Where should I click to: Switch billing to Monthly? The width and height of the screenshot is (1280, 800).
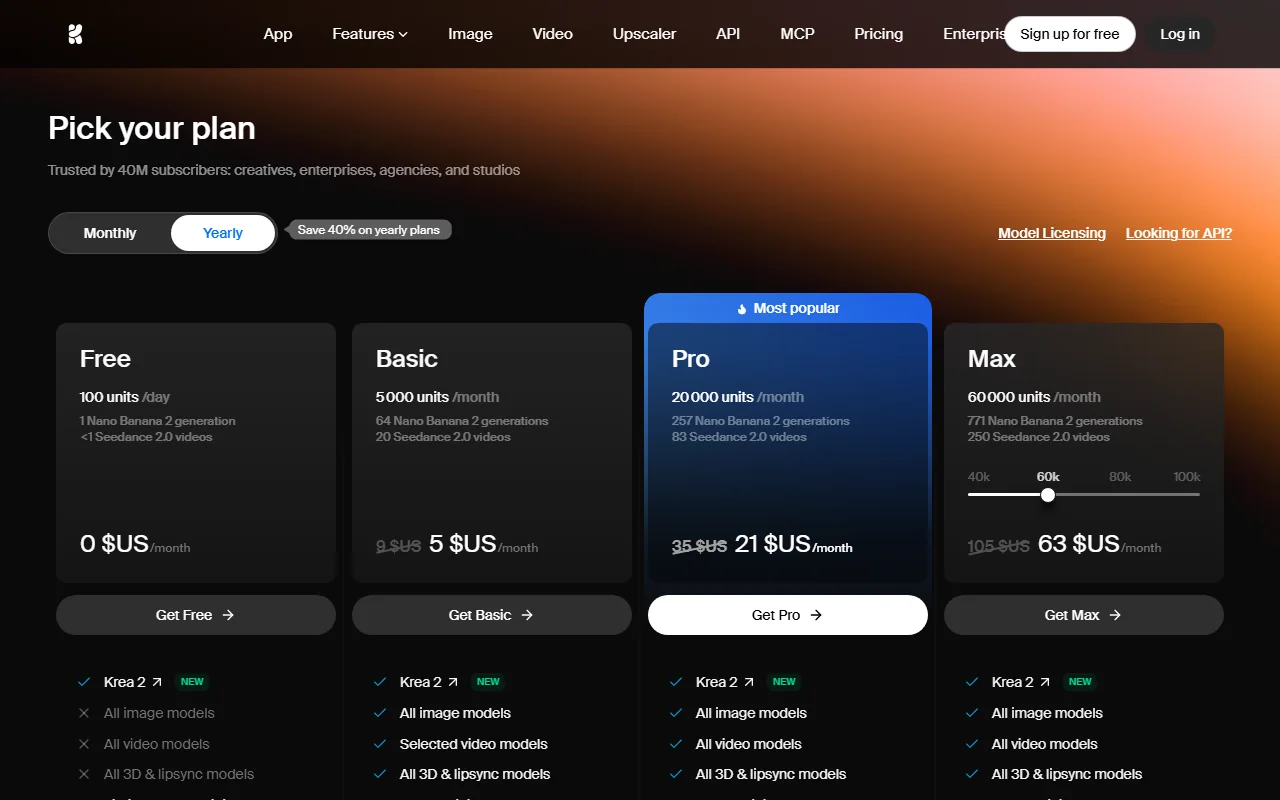coord(110,233)
